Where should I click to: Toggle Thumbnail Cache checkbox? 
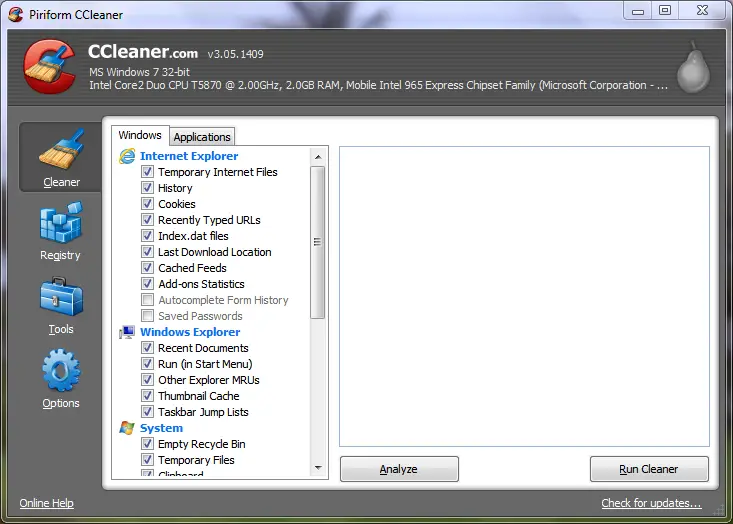(147, 395)
